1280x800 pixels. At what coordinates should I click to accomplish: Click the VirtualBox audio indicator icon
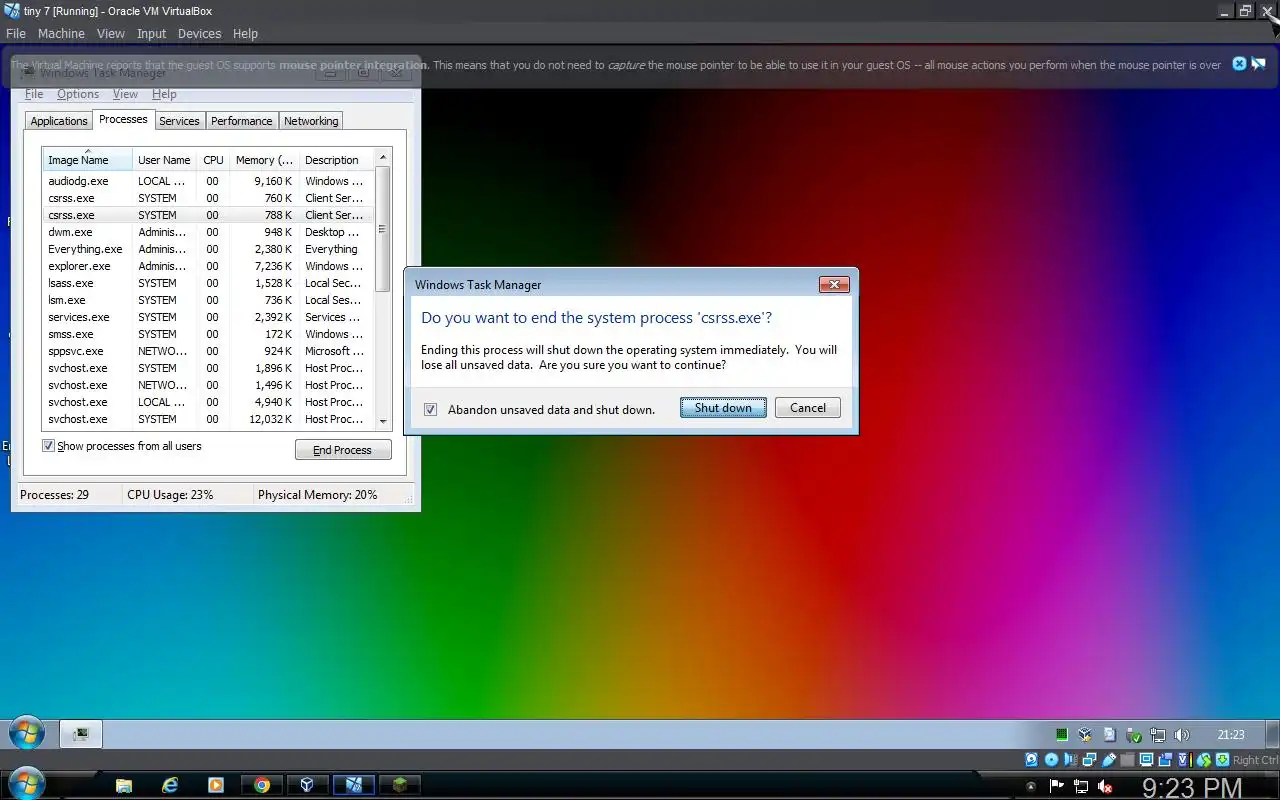pyautogui.click(x=1071, y=760)
